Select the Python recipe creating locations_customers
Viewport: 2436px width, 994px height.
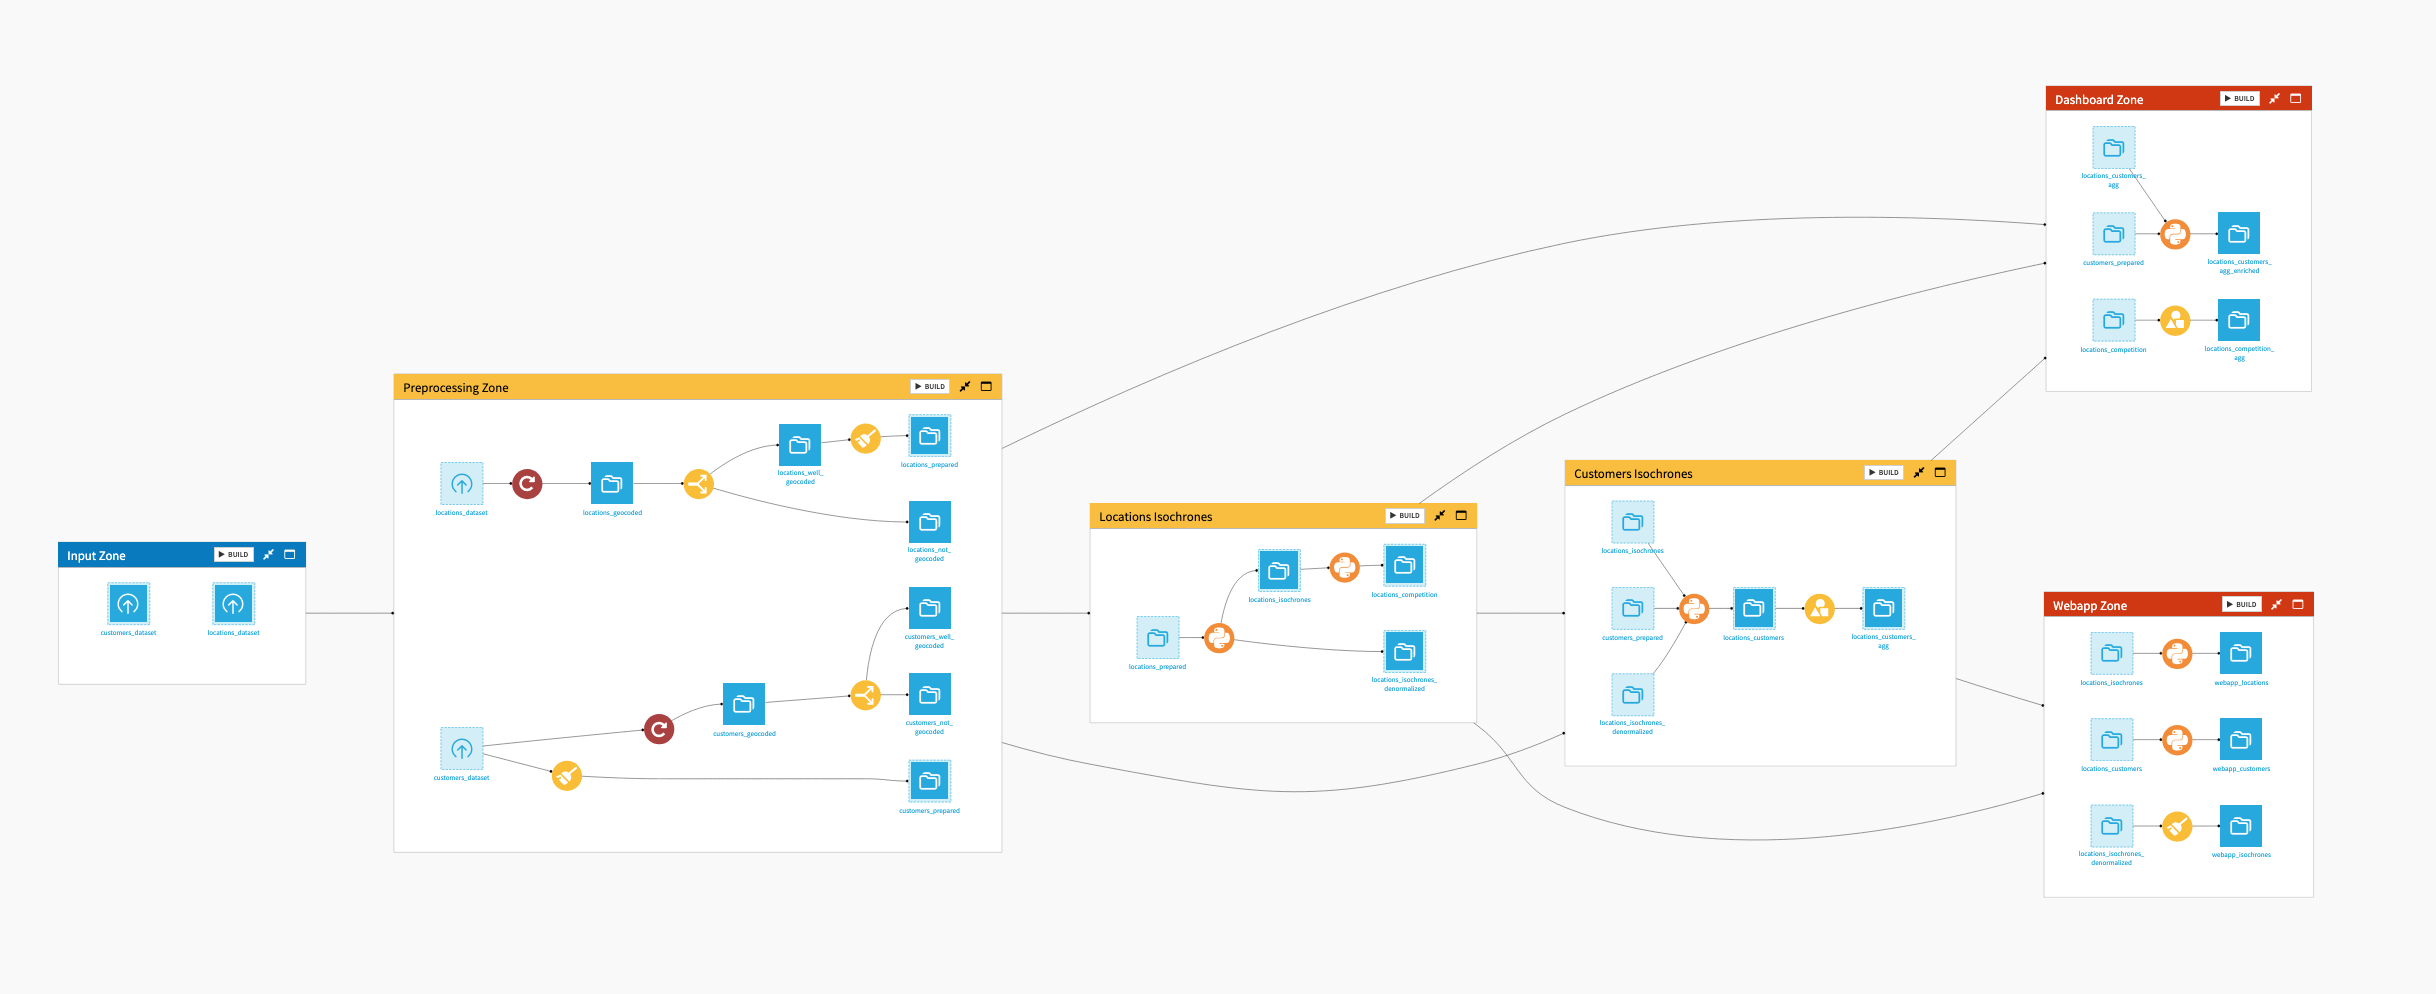pos(1694,608)
